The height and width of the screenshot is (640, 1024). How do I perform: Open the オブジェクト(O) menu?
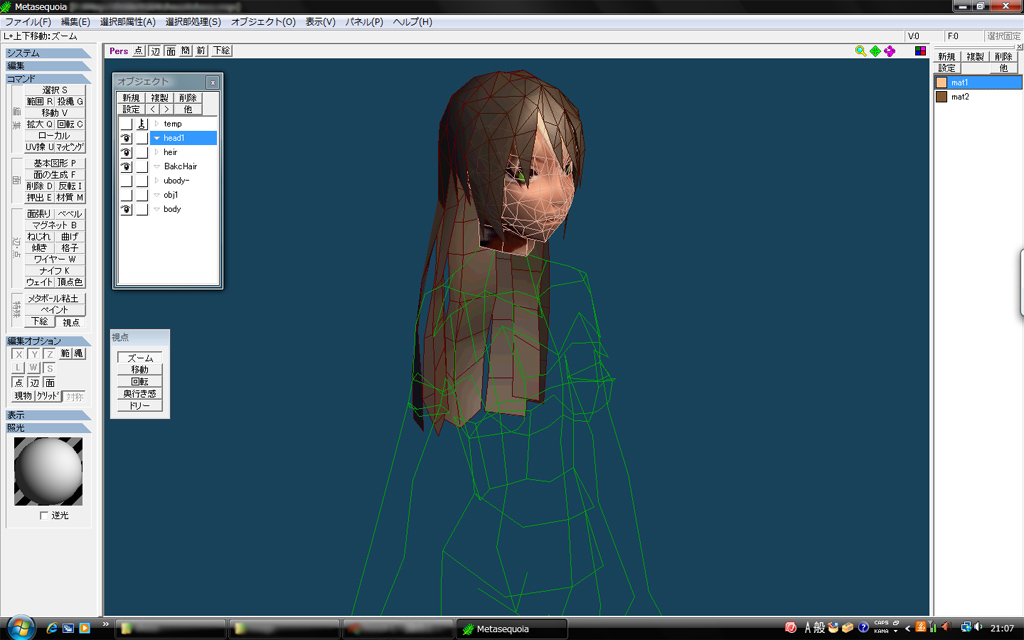click(263, 22)
